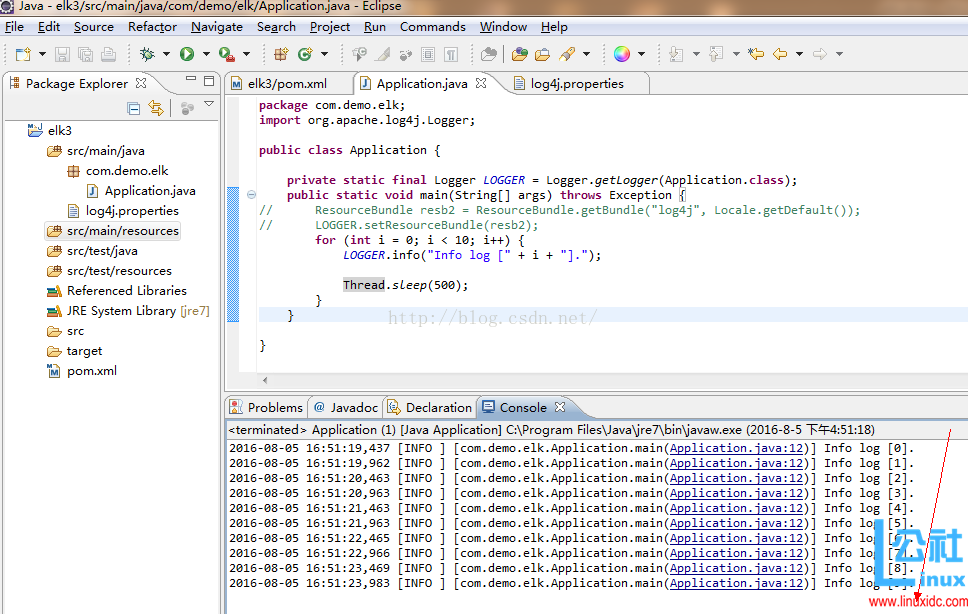Image resolution: width=968 pixels, height=614 pixels.
Task: Click the New Java Package icon
Action: click(x=281, y=54)
